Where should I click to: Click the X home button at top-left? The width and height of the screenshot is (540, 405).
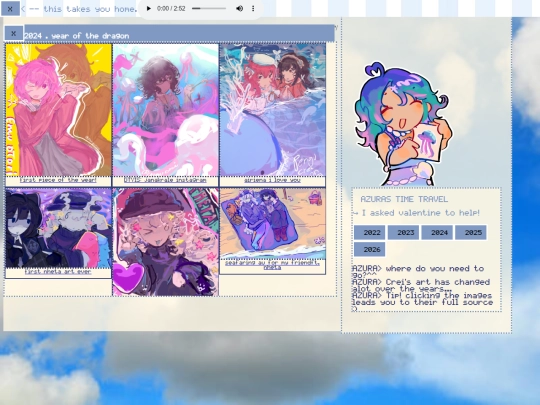[x=10, y=9]
